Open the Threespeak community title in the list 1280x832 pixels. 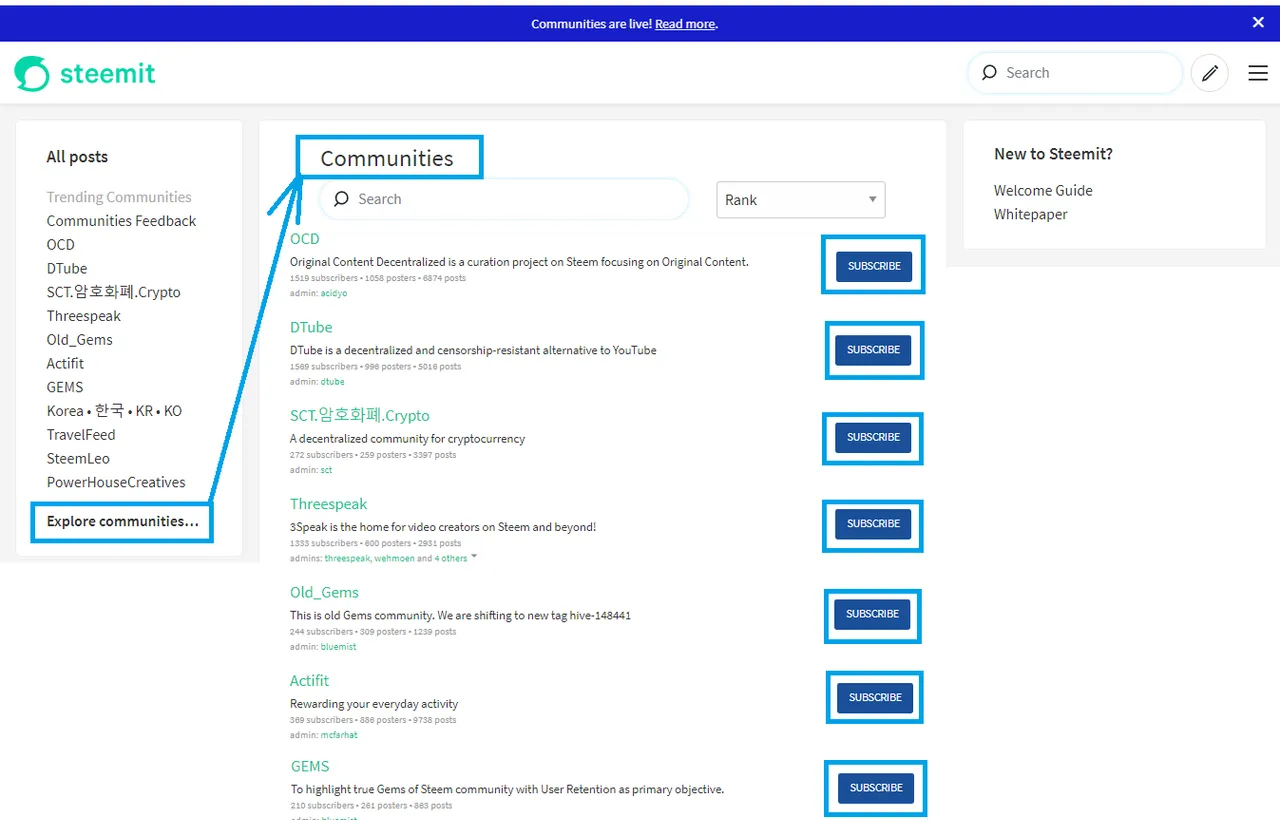pyautogui.click(x=329, y=504)
